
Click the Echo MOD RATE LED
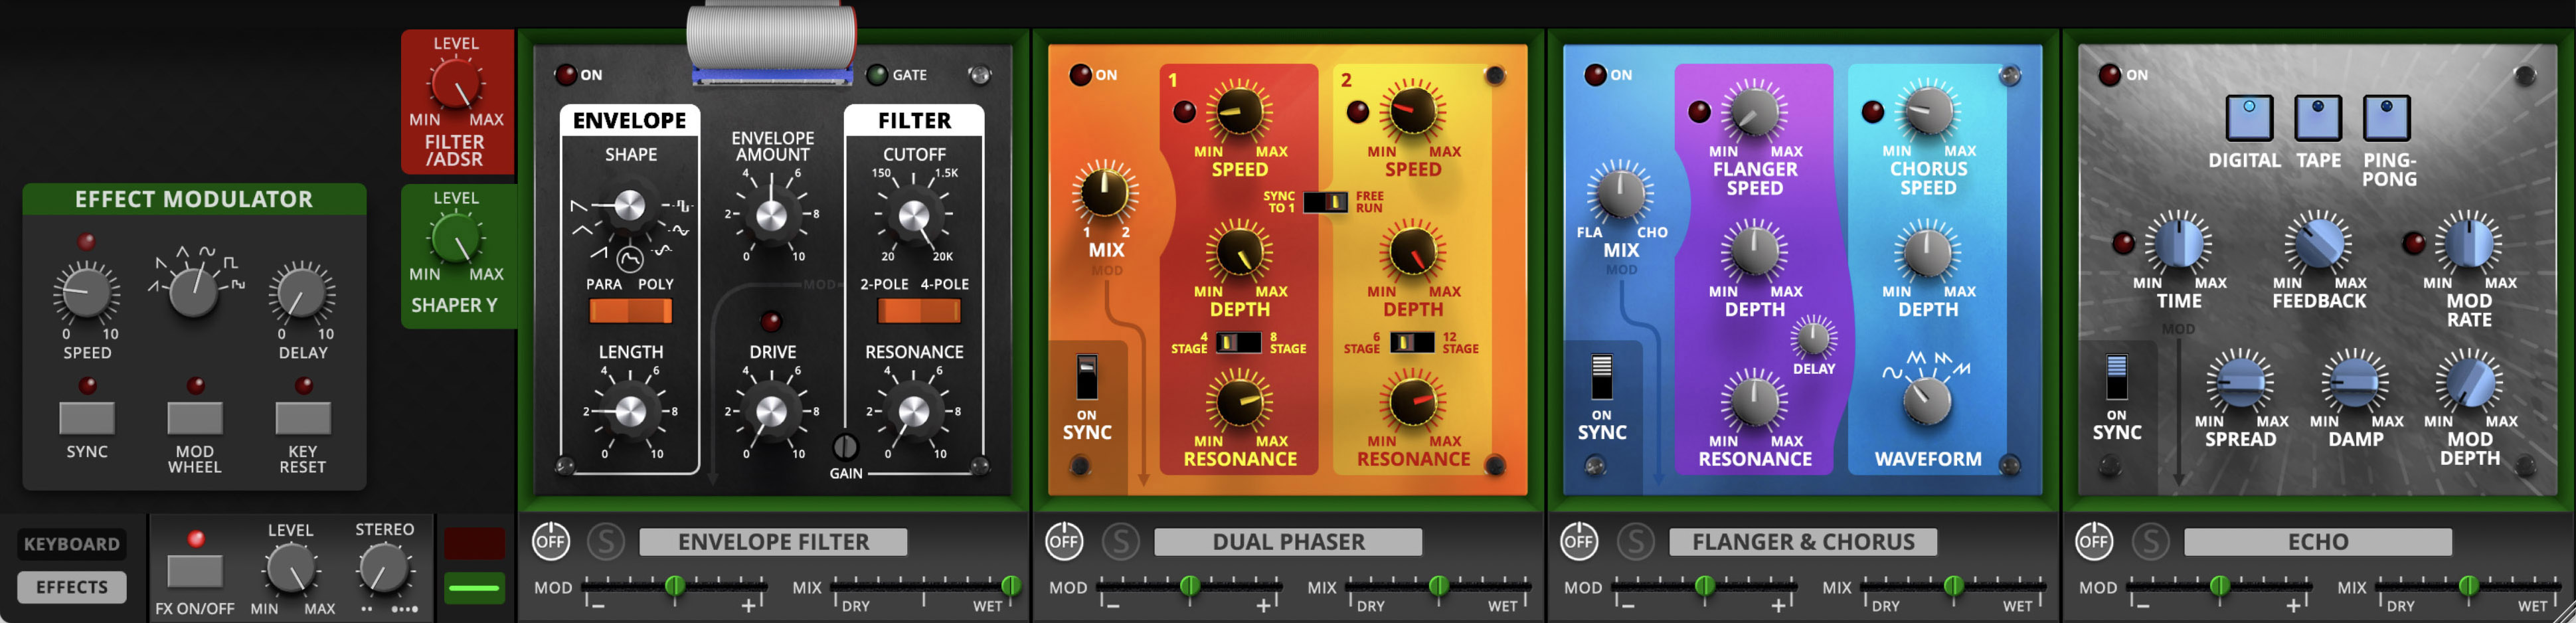2413,243
